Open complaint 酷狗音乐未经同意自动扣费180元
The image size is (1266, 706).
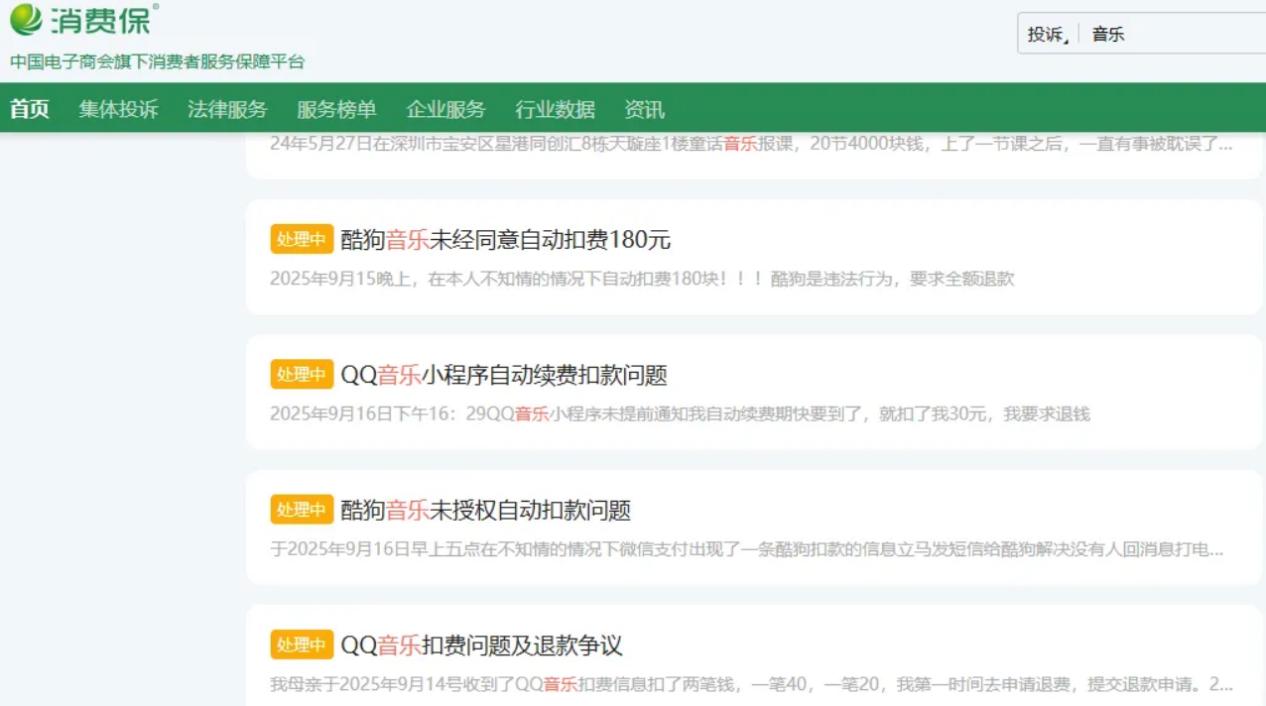tap(506, 240)
